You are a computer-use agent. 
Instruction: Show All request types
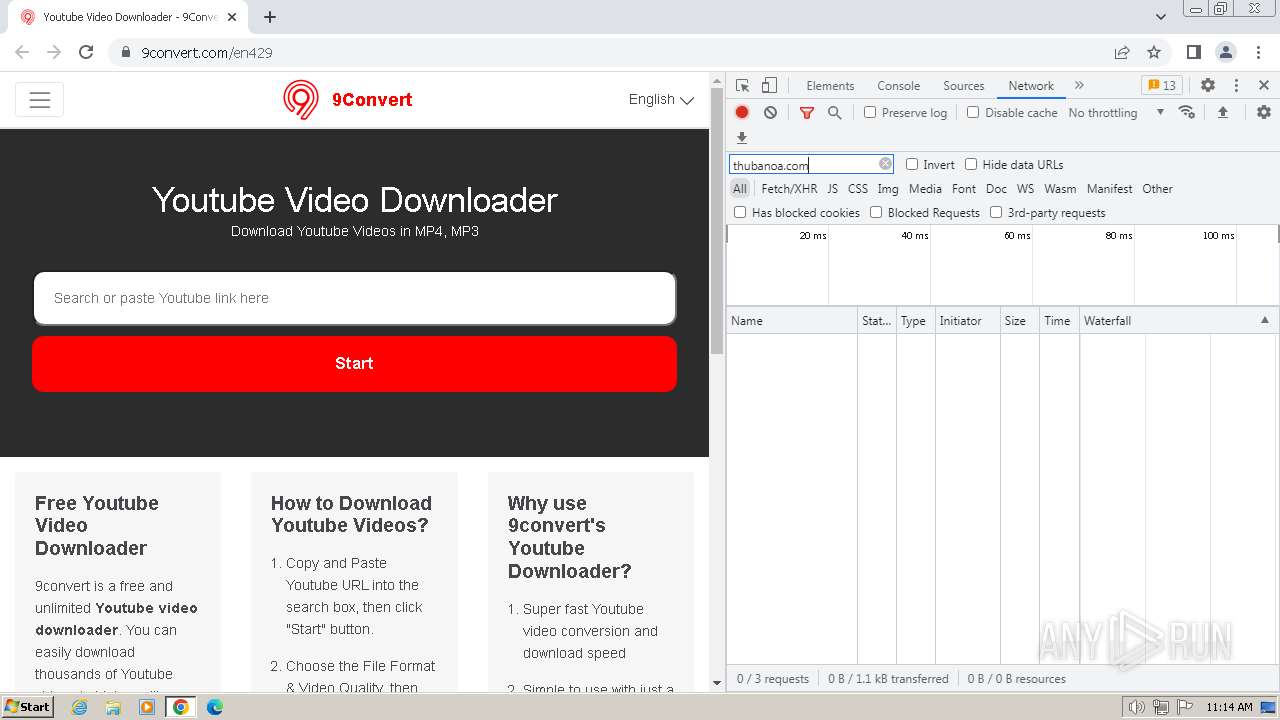point(740,189)
